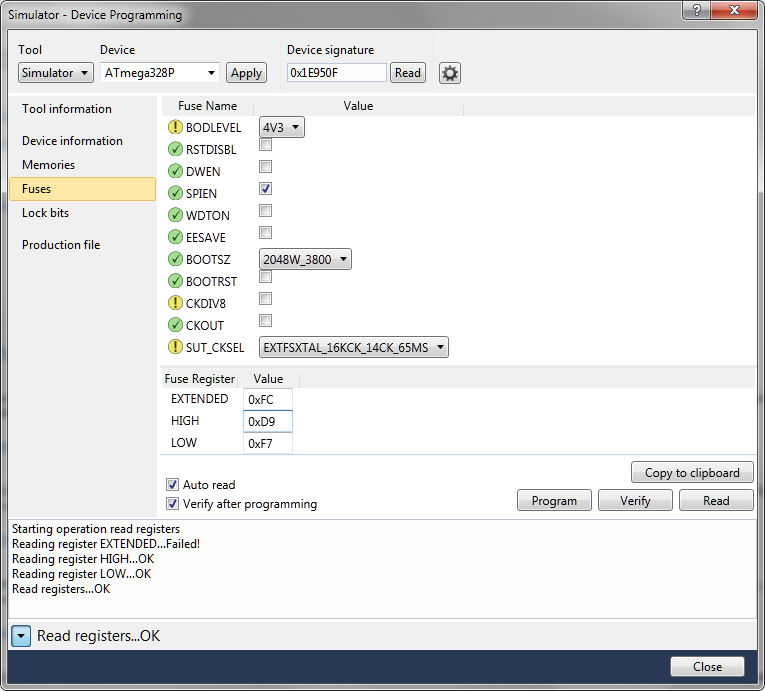
Task: Click the SPIEN green check status icon
Action: click(x=175, y=193)
